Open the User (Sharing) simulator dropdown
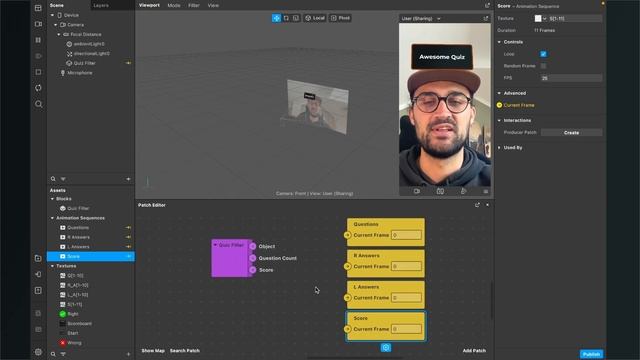Viewport: 640px width, 360px height. pos(421,18)
